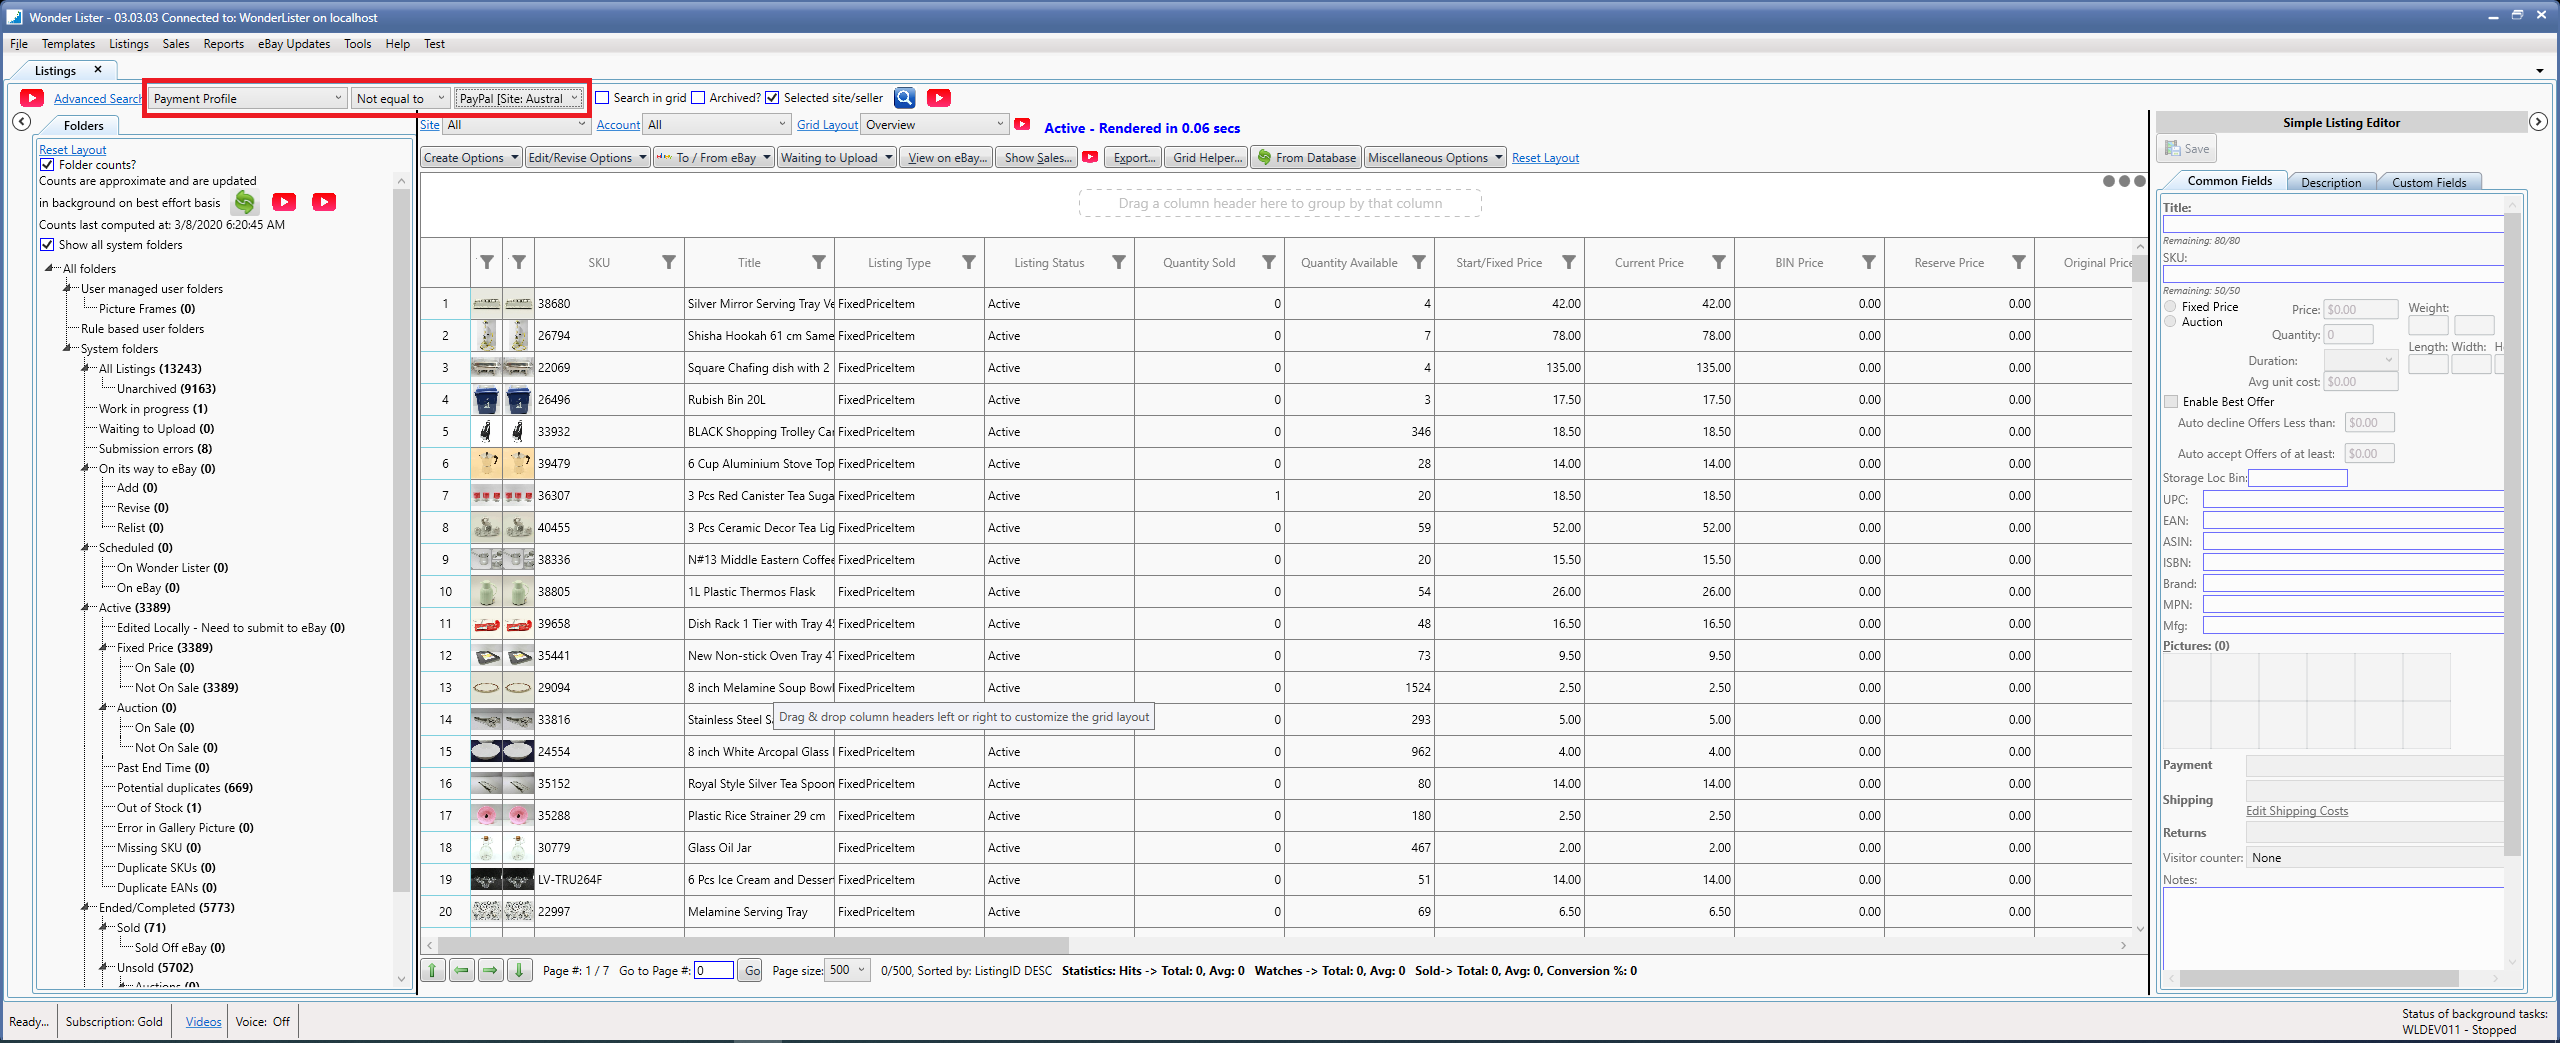Open the Not equal to operator dropdown
2560x1043 pixels.
(x=400, y=98)
